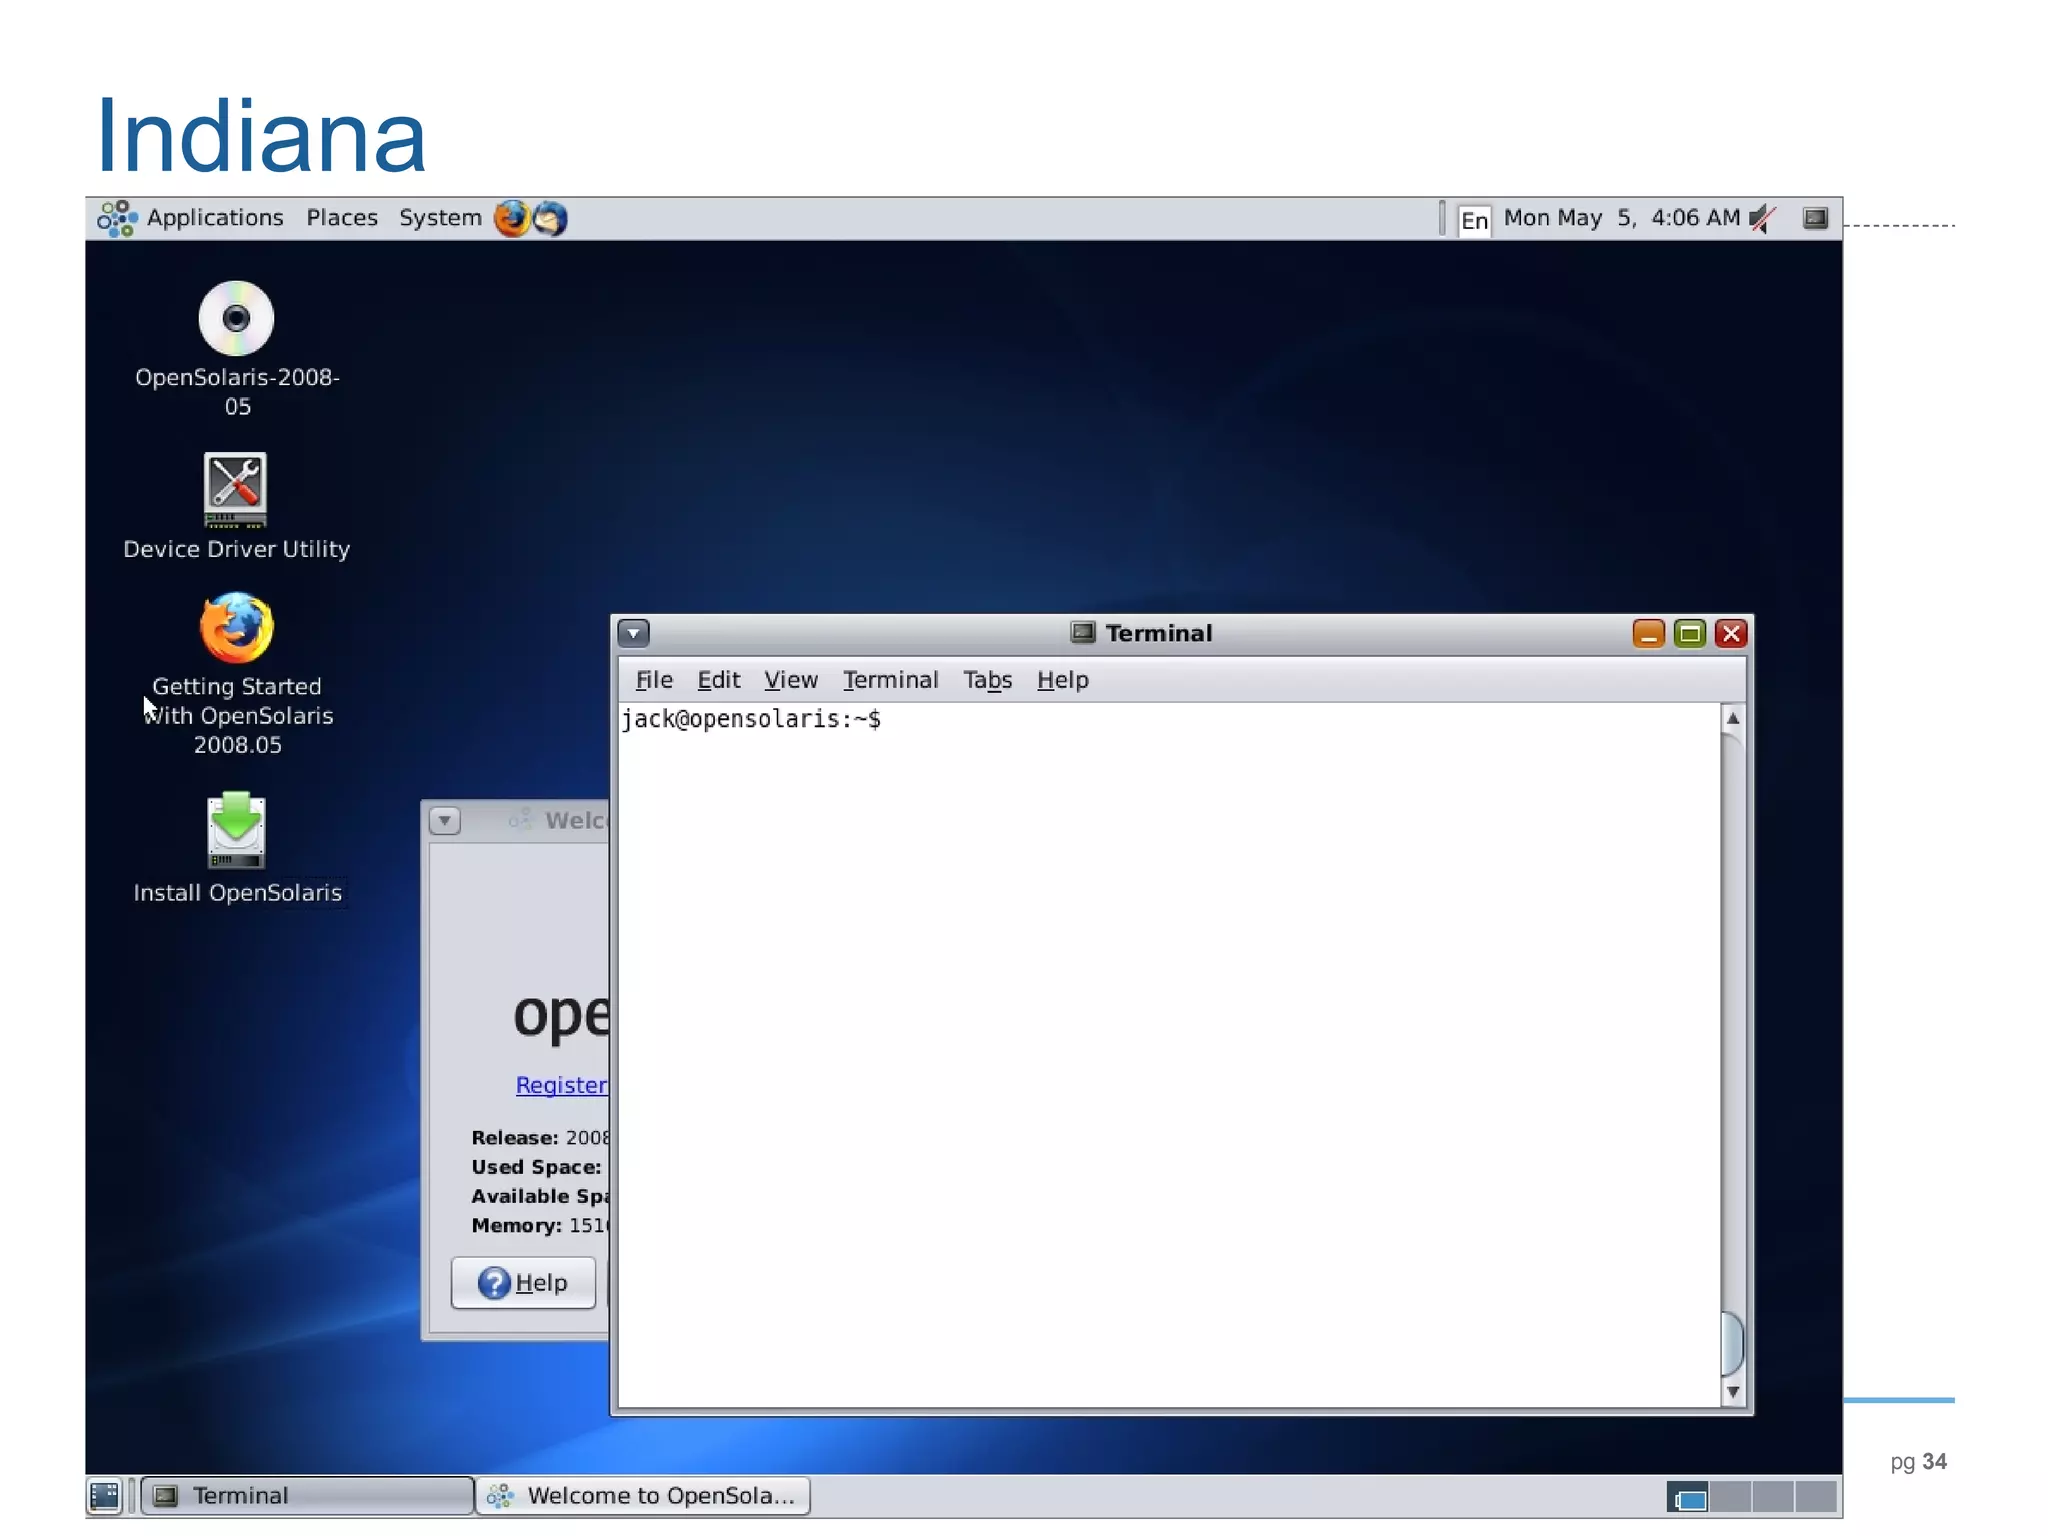Image resolution: width=2048 pixels, height=1536 pixels.
Task: Click in the terminal at the jack@opensolaris prompt
Action: tap(751, 719)
